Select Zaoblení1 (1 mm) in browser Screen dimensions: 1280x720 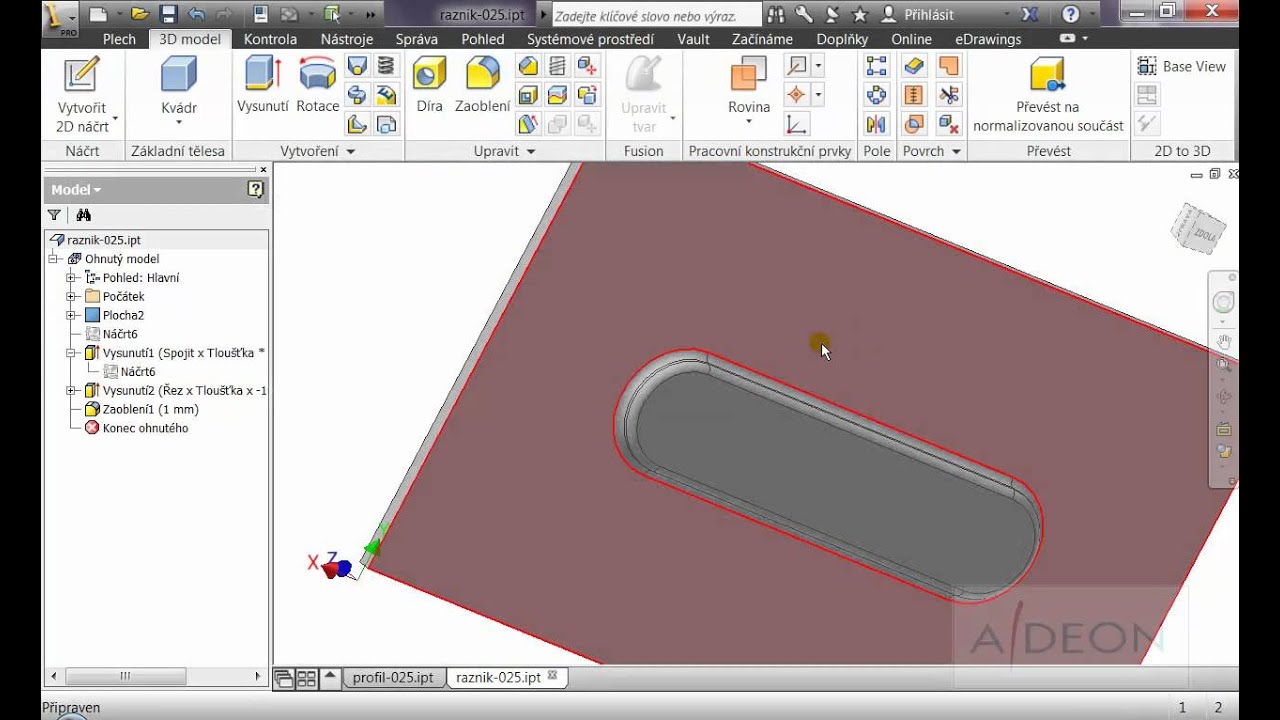[x=142, y=409]
